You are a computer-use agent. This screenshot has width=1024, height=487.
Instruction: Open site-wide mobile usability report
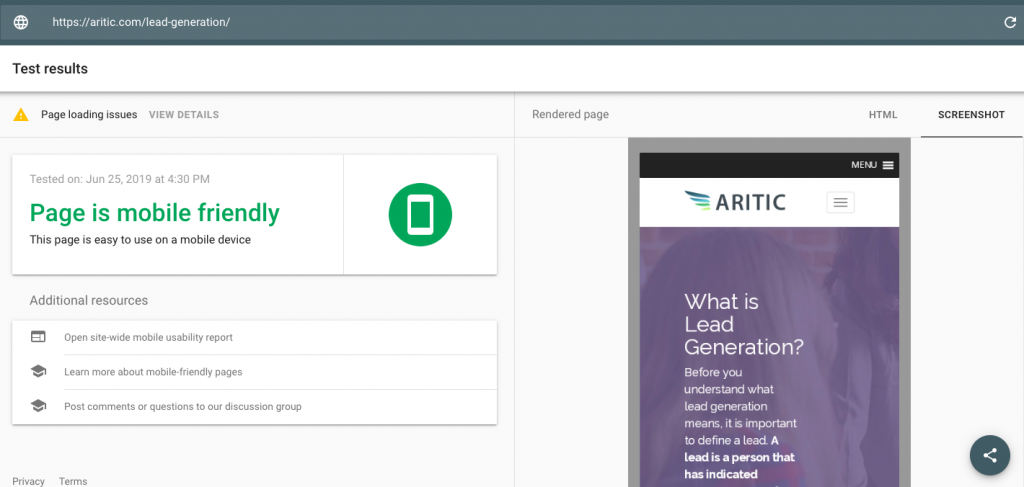[x=148, y=338]
